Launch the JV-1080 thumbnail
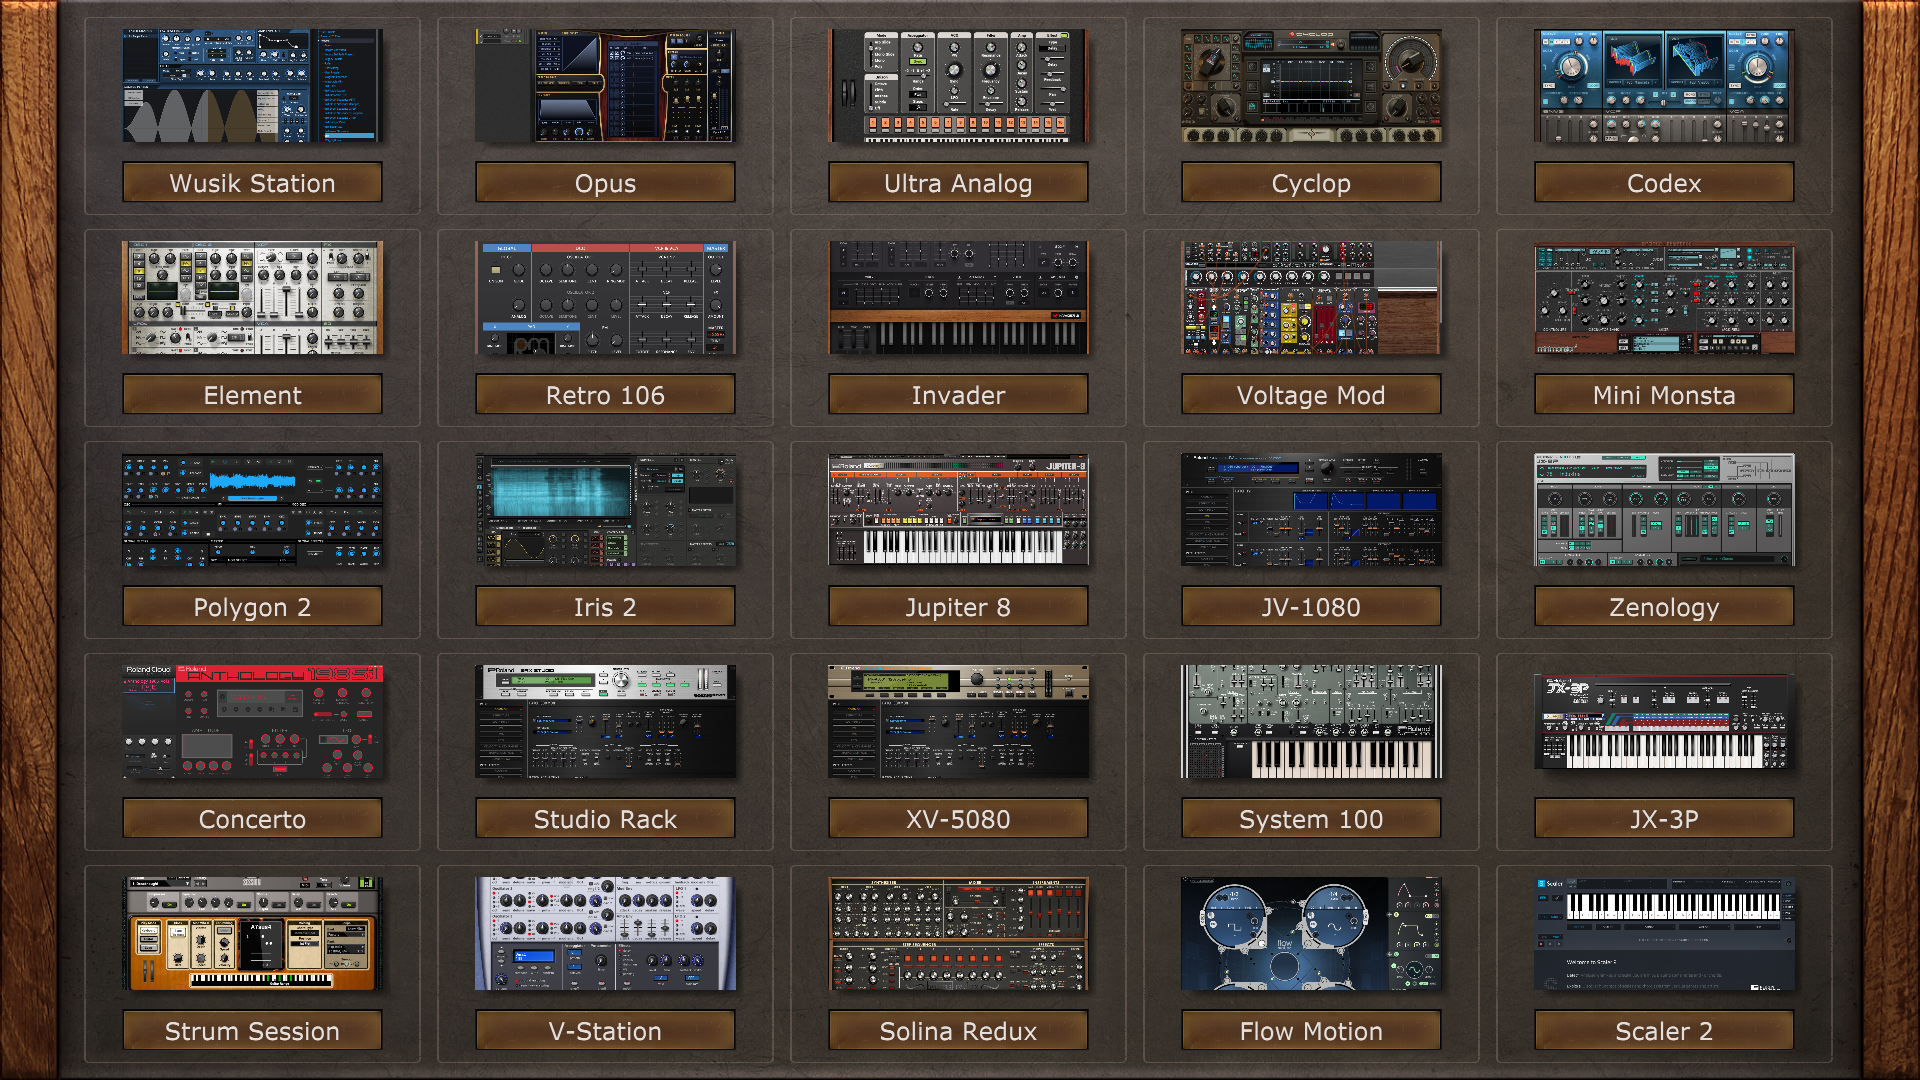This screenshot has width=1920, height=1080. click(x=1311, y=510)
